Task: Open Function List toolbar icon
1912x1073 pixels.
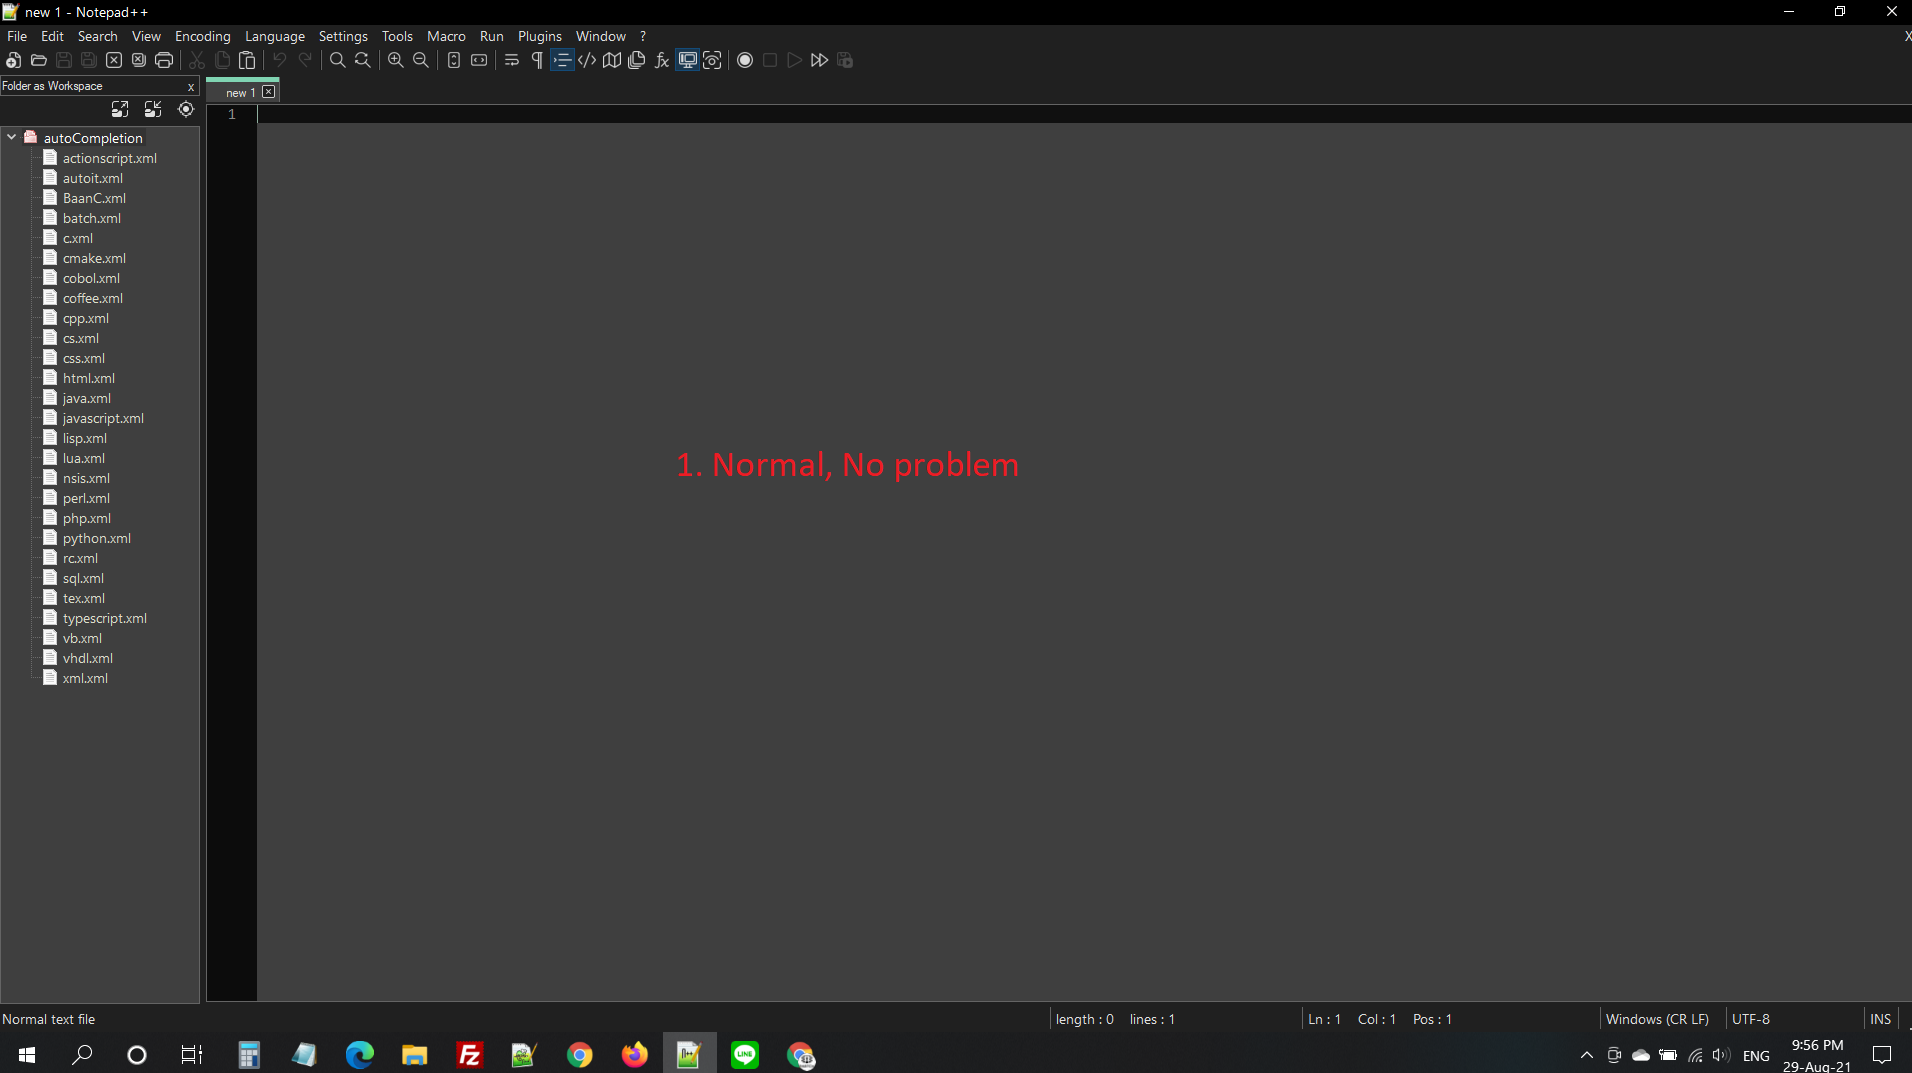Action: tap(662, 60)
